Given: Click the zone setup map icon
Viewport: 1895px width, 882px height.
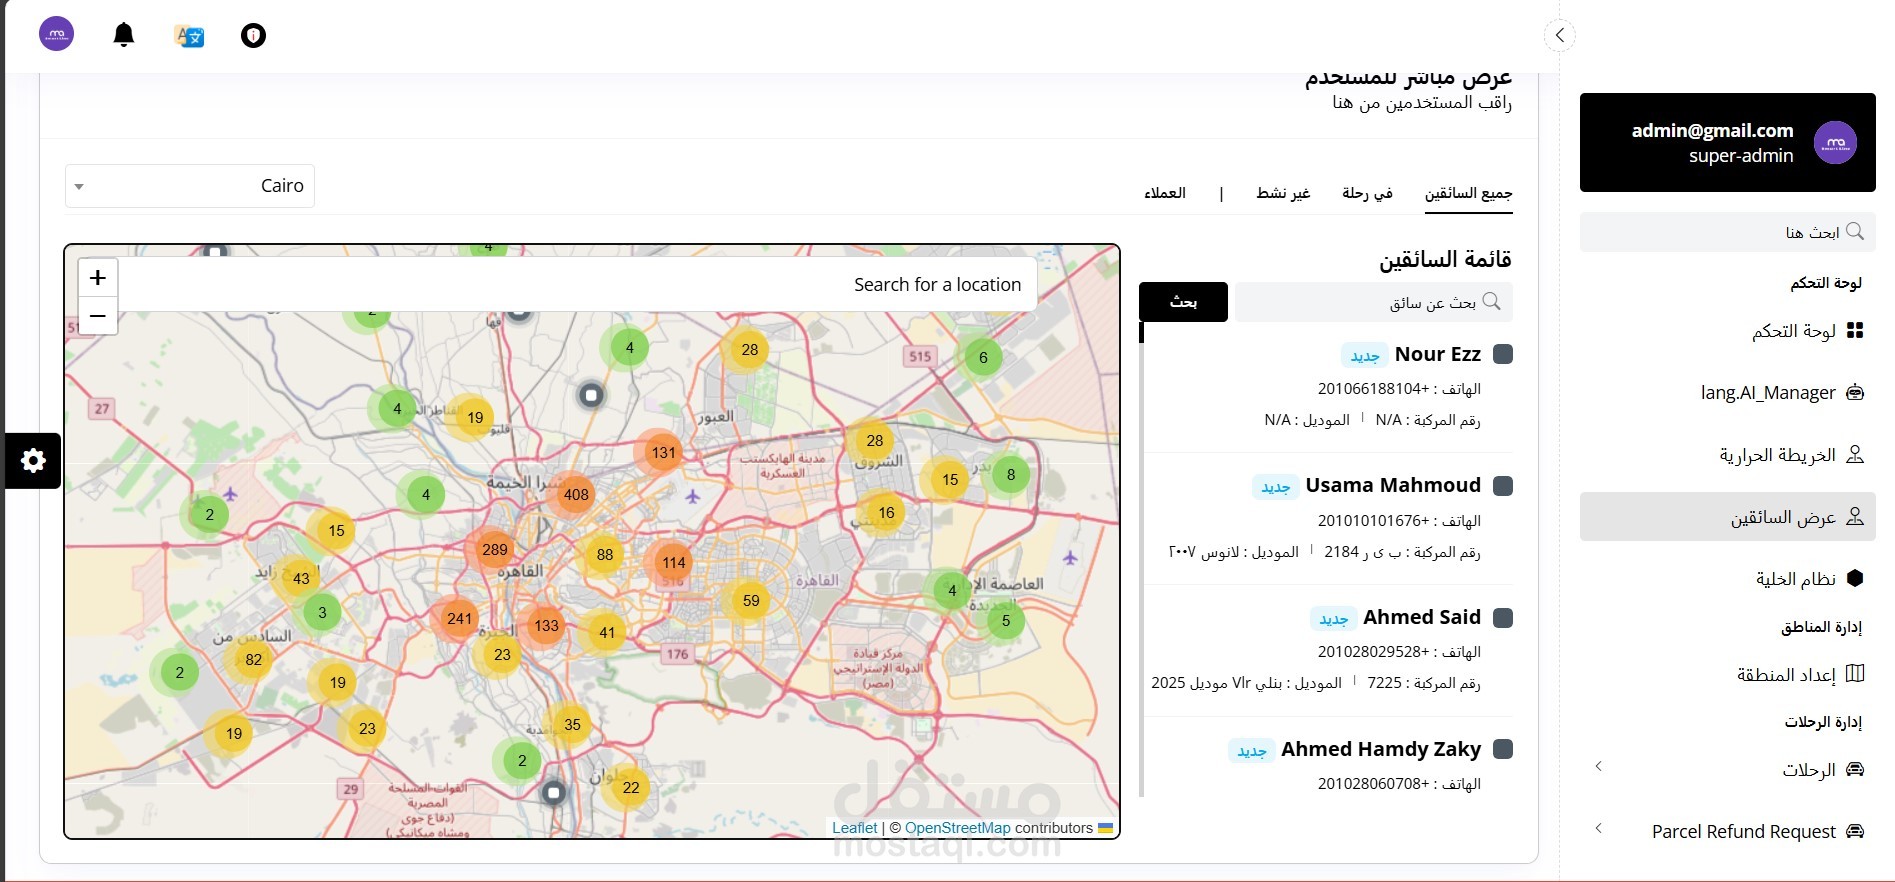Looking at the screenshot, I should 1855,674.
